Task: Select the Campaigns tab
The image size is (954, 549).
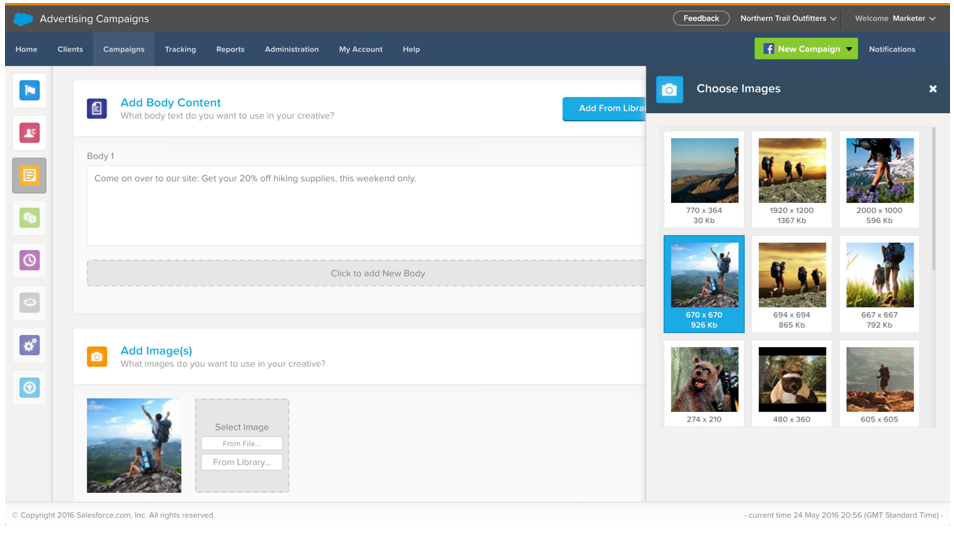Action: pos(124,49)
